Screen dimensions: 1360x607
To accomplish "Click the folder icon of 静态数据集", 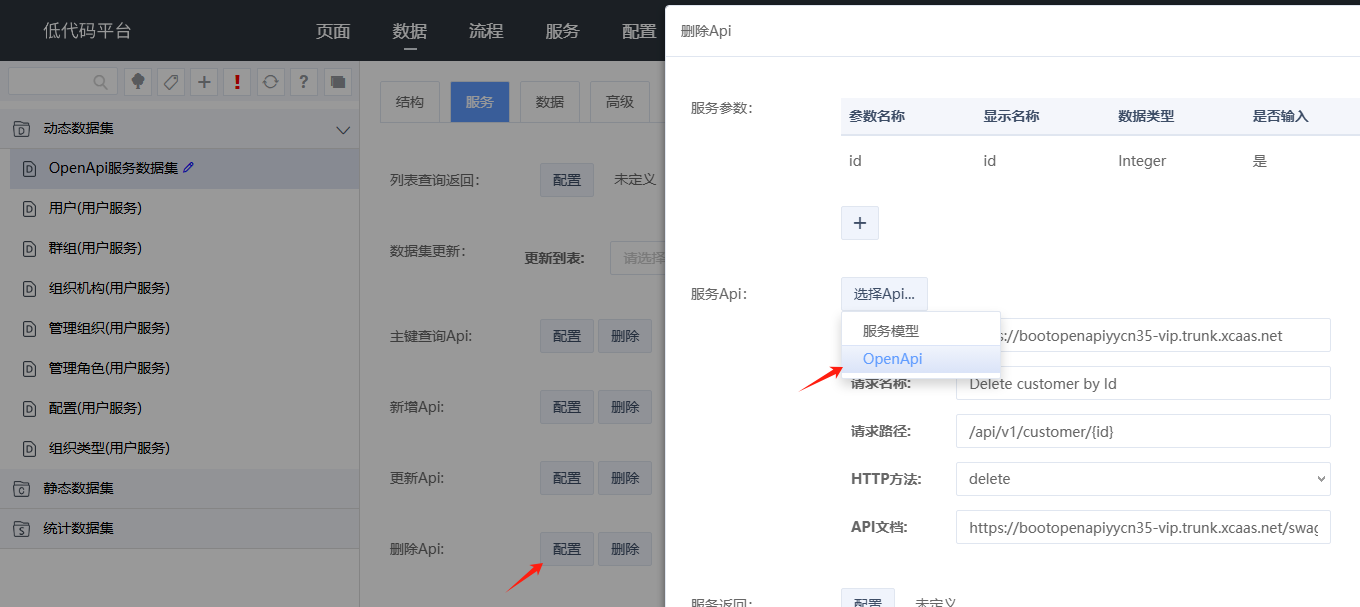I will (20, 489).
